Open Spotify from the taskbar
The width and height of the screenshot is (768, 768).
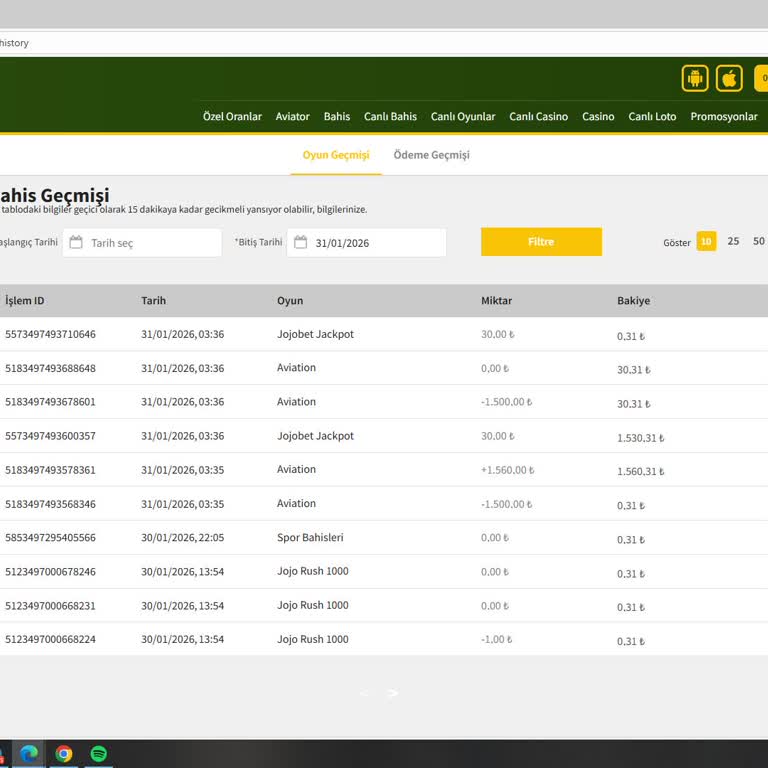pos(99,754)
